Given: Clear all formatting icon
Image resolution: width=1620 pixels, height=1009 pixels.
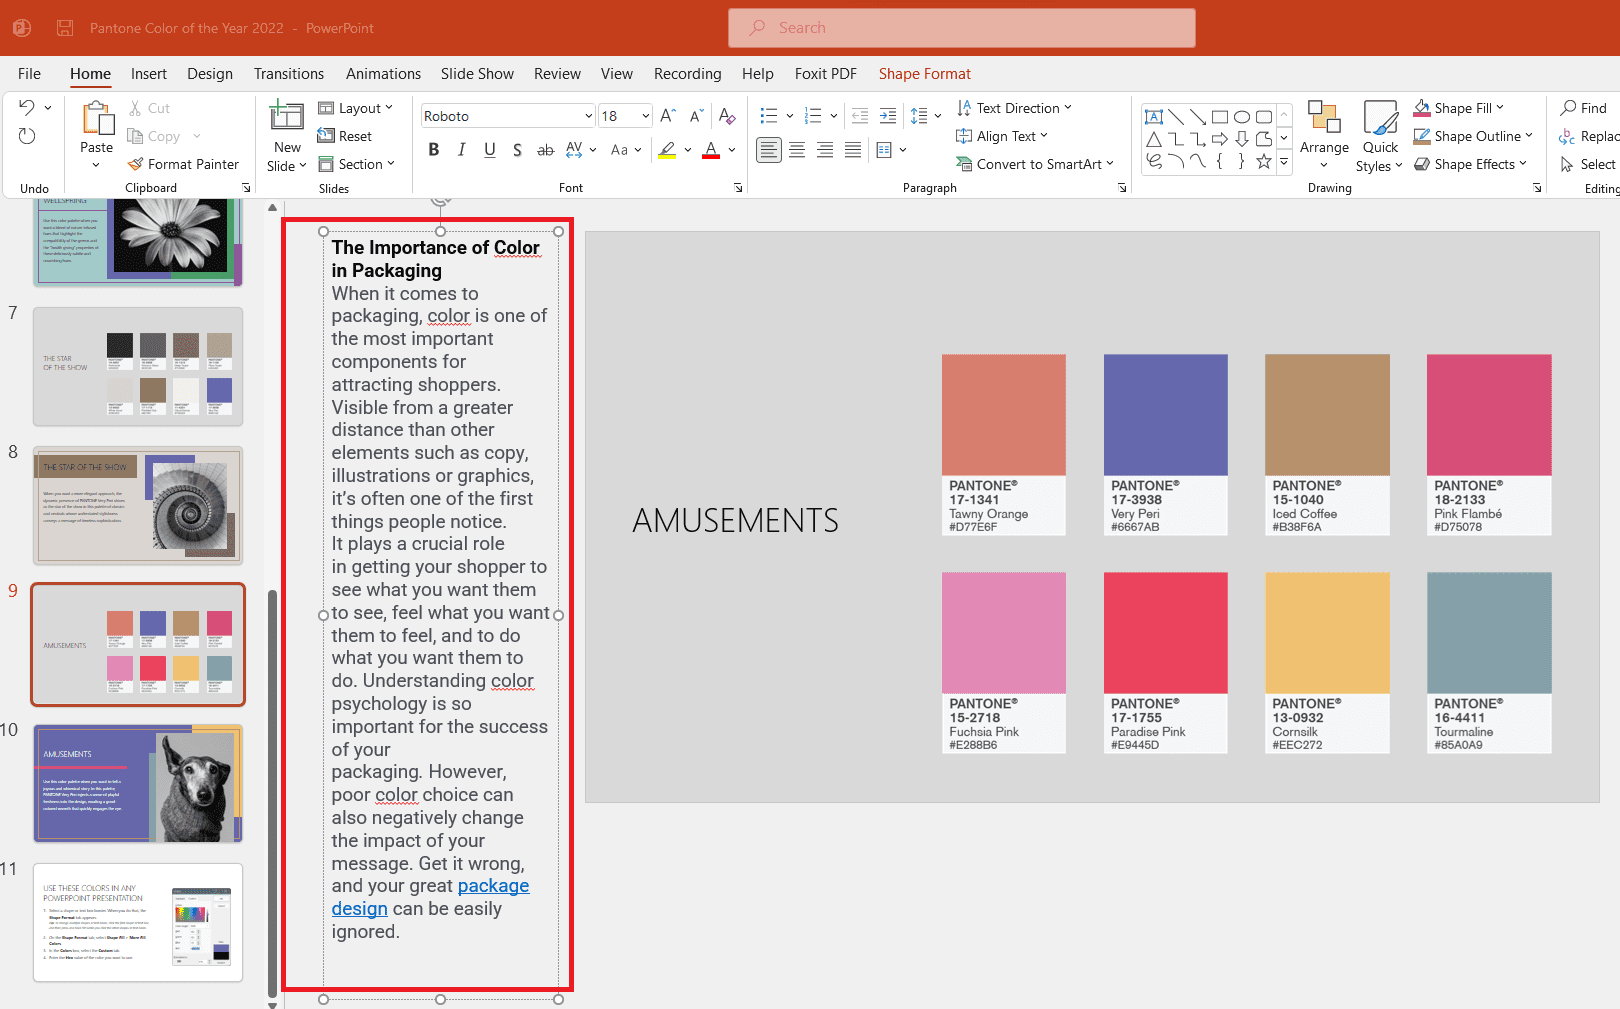Looking at the screenshot, I should [x=727, y=116].
